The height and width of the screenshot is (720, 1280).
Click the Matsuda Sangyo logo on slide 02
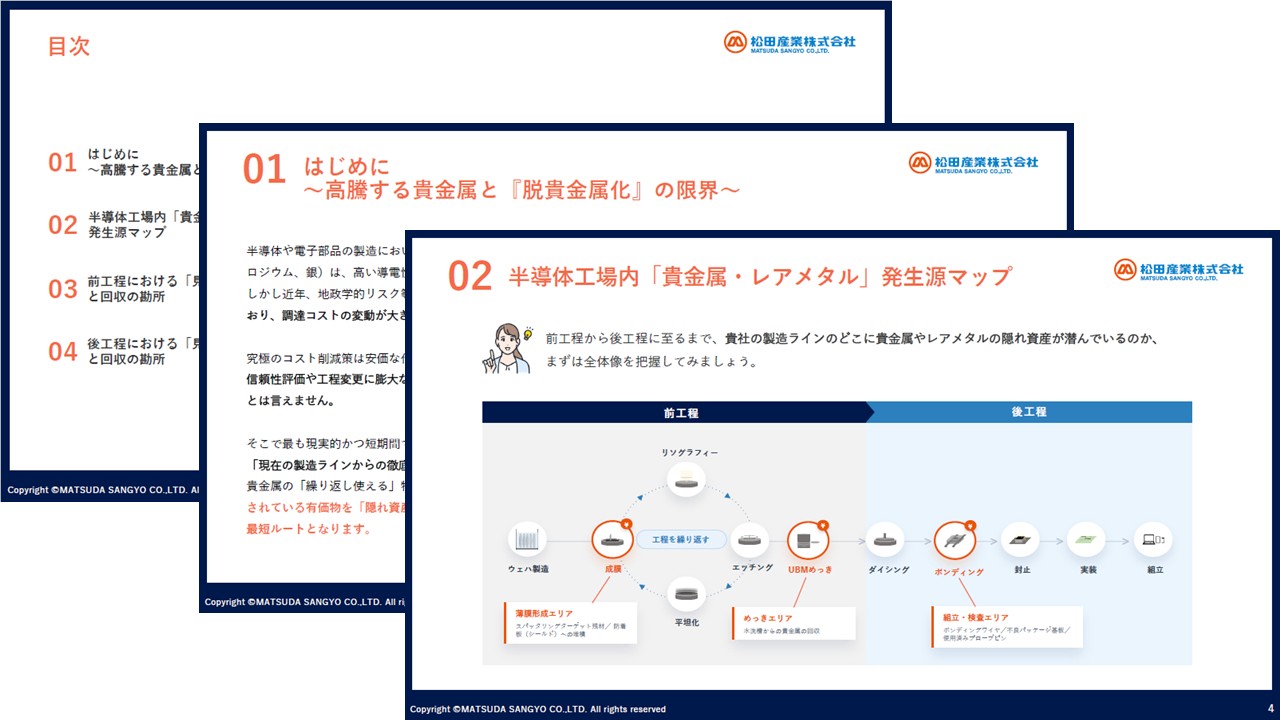pyautogui.click(x=1179, y=270)
